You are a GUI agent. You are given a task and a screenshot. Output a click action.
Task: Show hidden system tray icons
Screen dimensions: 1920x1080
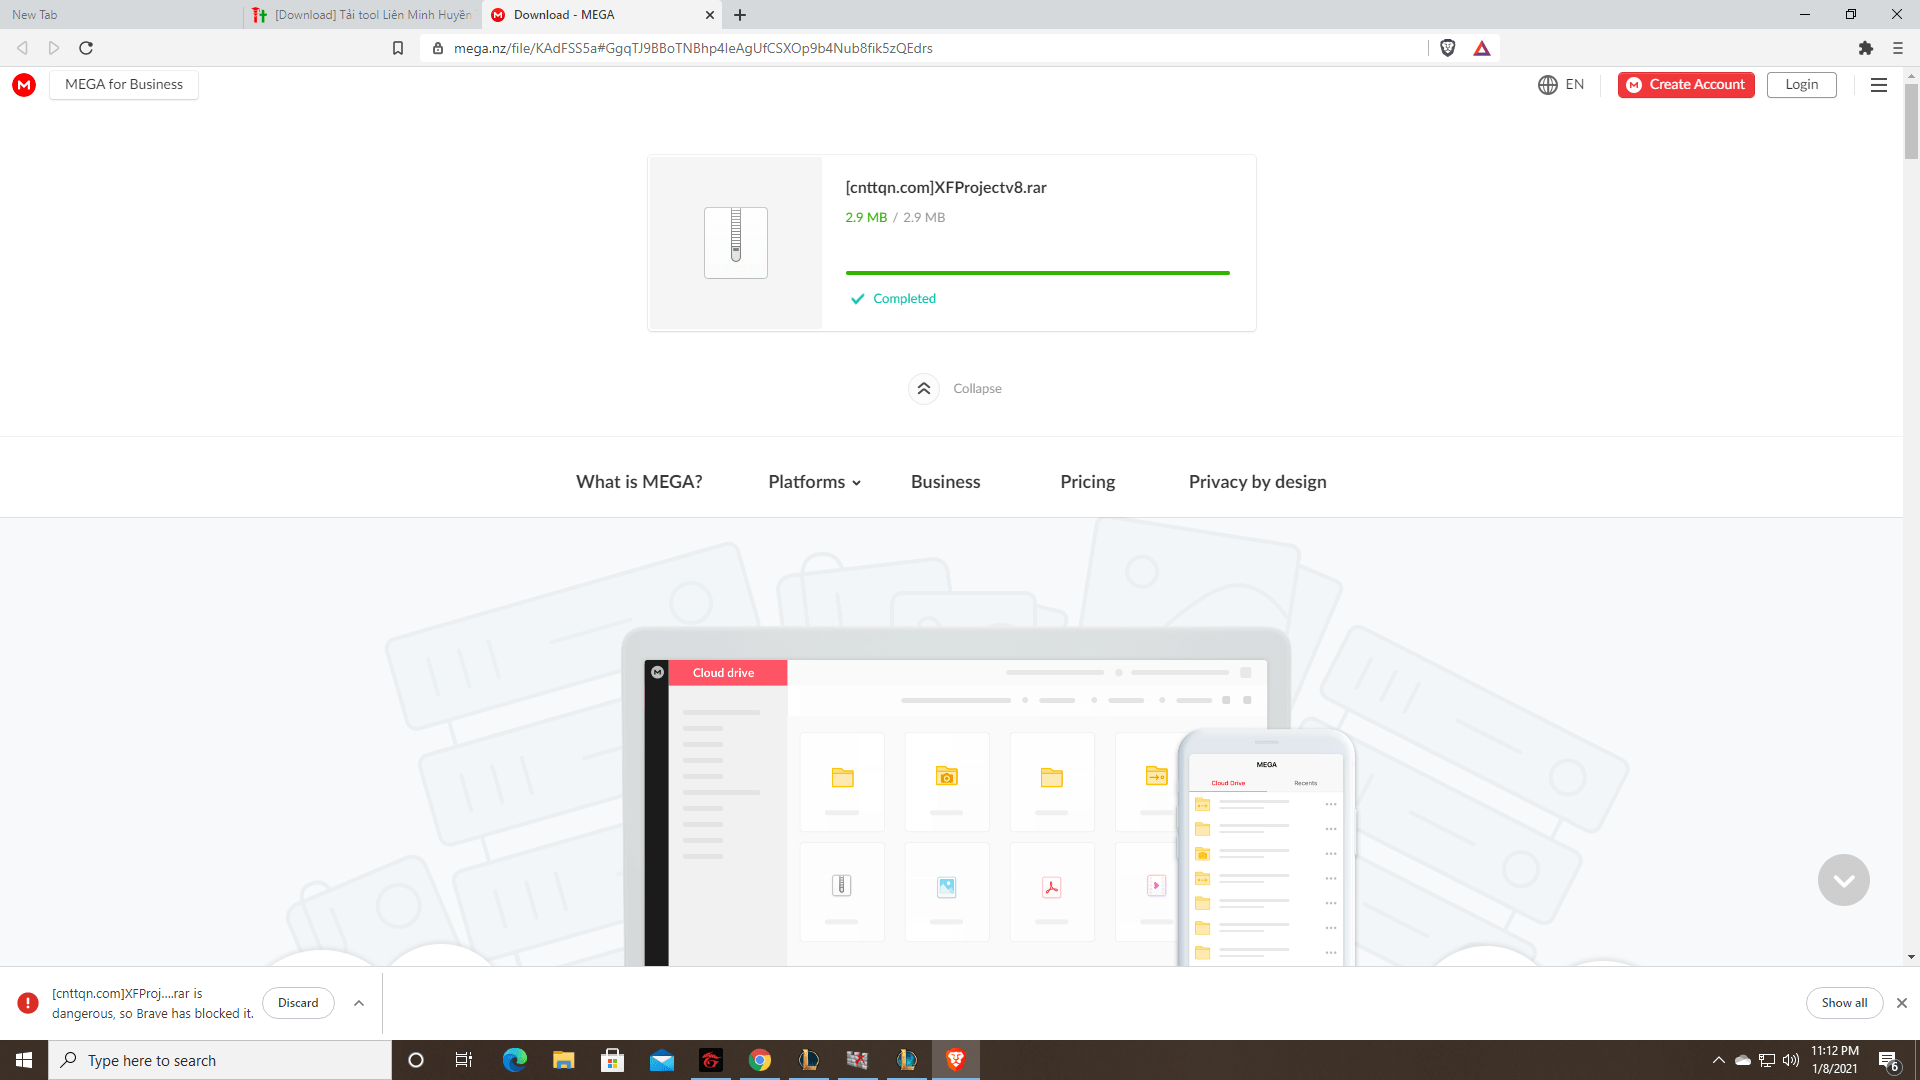click(1719, 1060)
